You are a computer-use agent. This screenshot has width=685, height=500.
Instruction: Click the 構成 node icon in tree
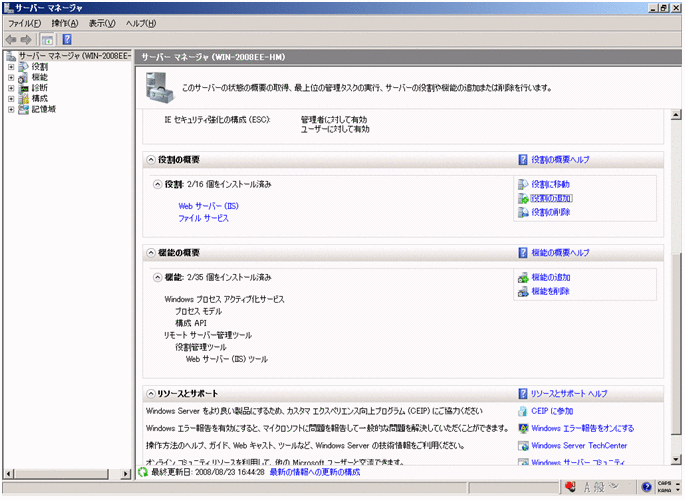(x=24, y=99)
